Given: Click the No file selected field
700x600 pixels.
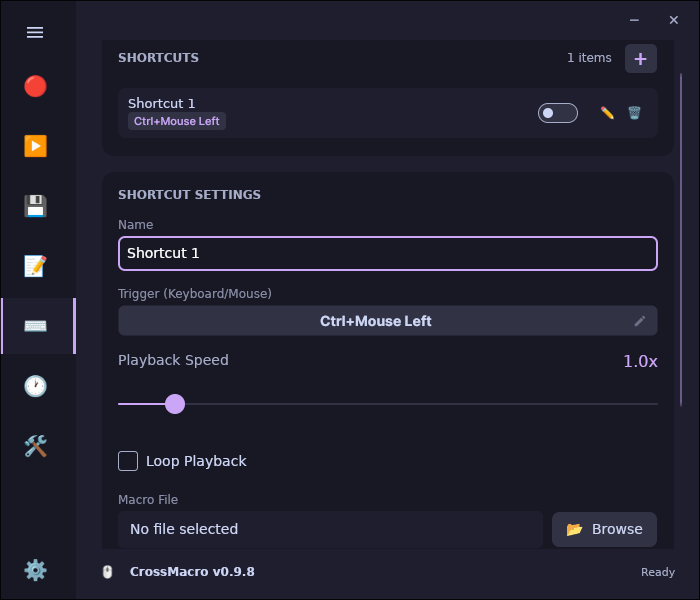Looking at the screenshot, I should coord(330,529).
